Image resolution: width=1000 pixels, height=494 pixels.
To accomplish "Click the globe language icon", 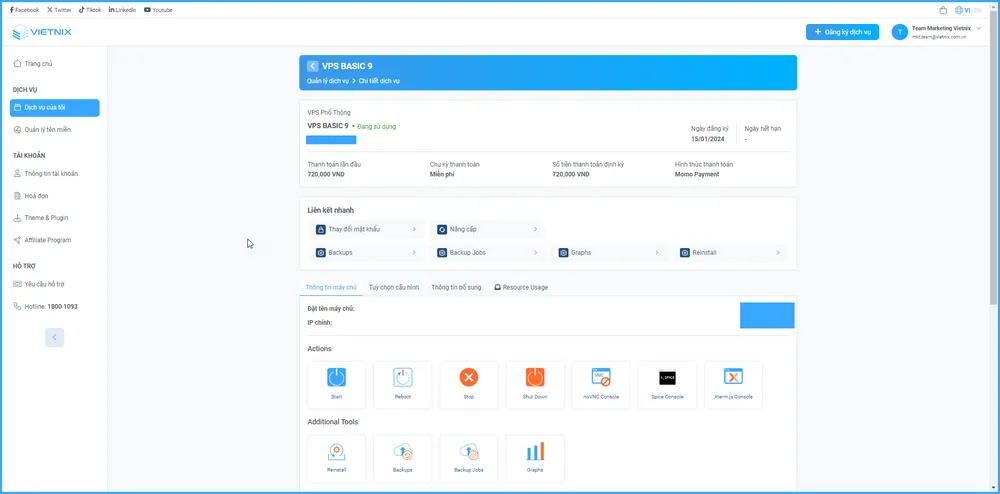I will [x=959, y=10].
